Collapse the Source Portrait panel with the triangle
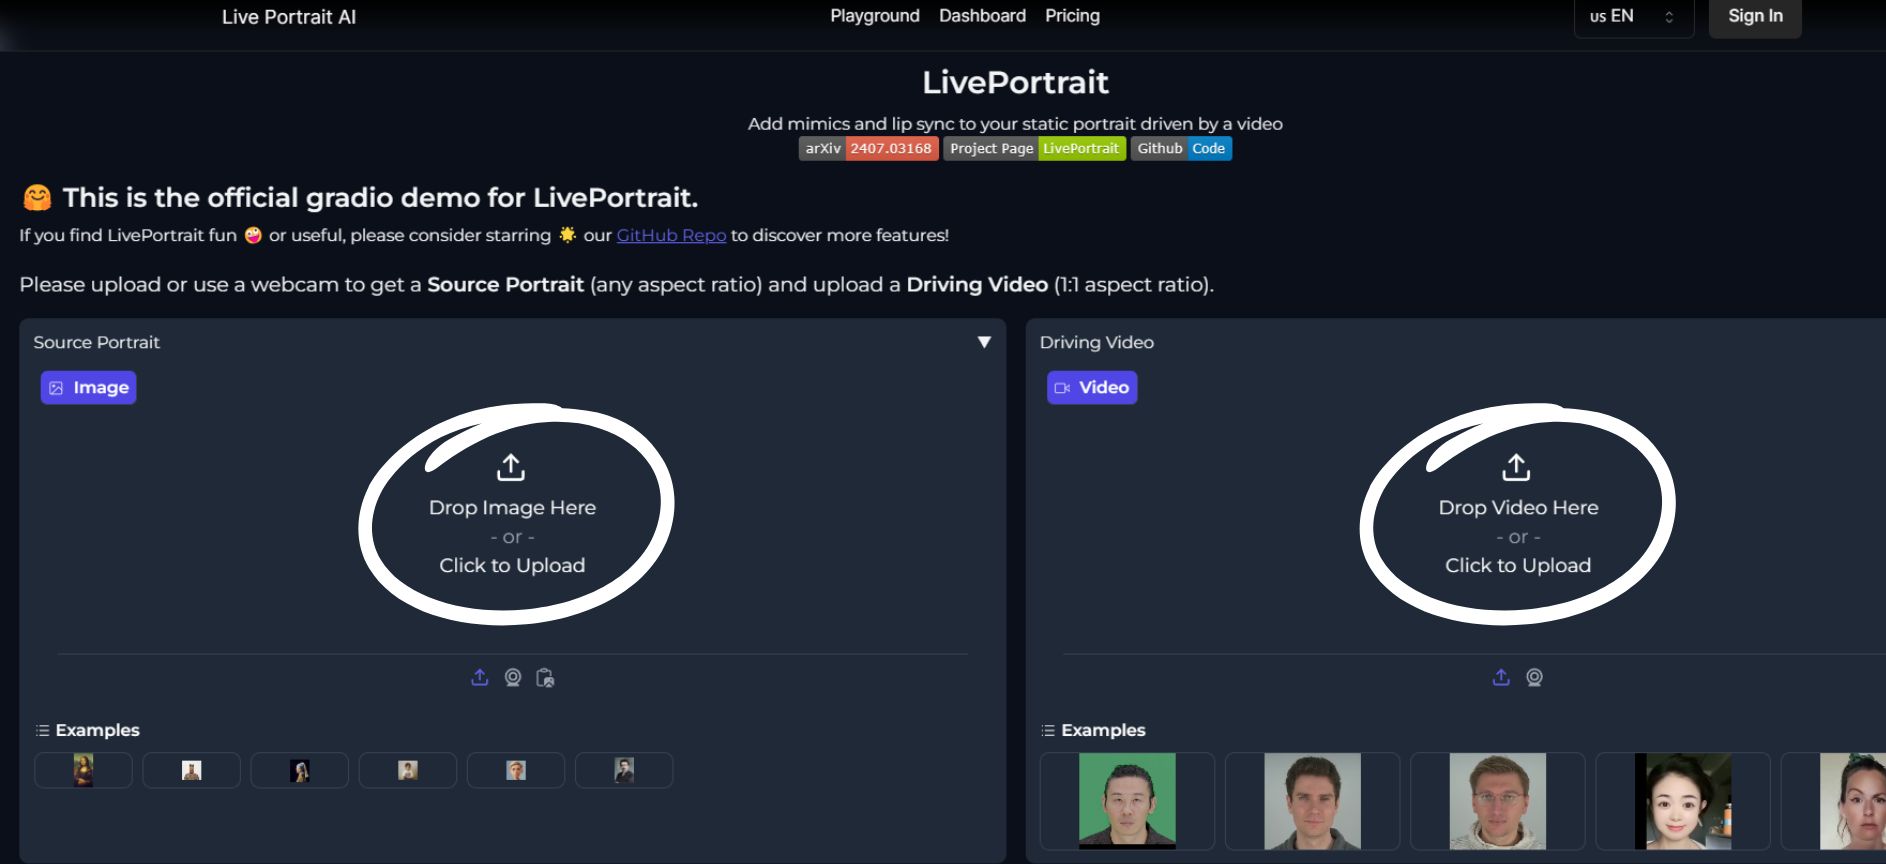 [x=984, y=342]
